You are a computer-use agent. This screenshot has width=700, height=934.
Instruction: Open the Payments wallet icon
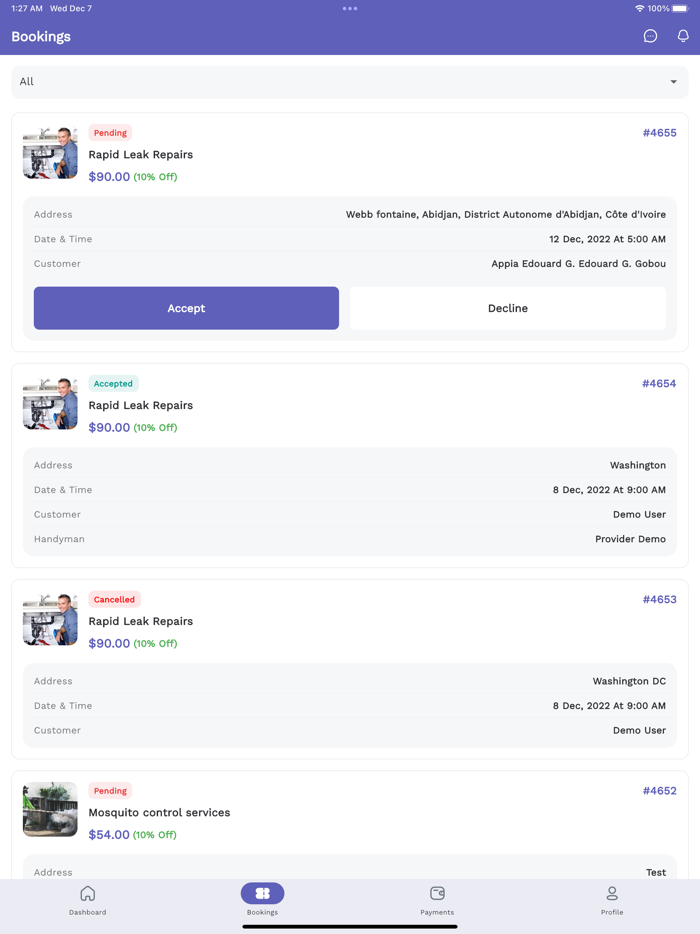point(437,894)
